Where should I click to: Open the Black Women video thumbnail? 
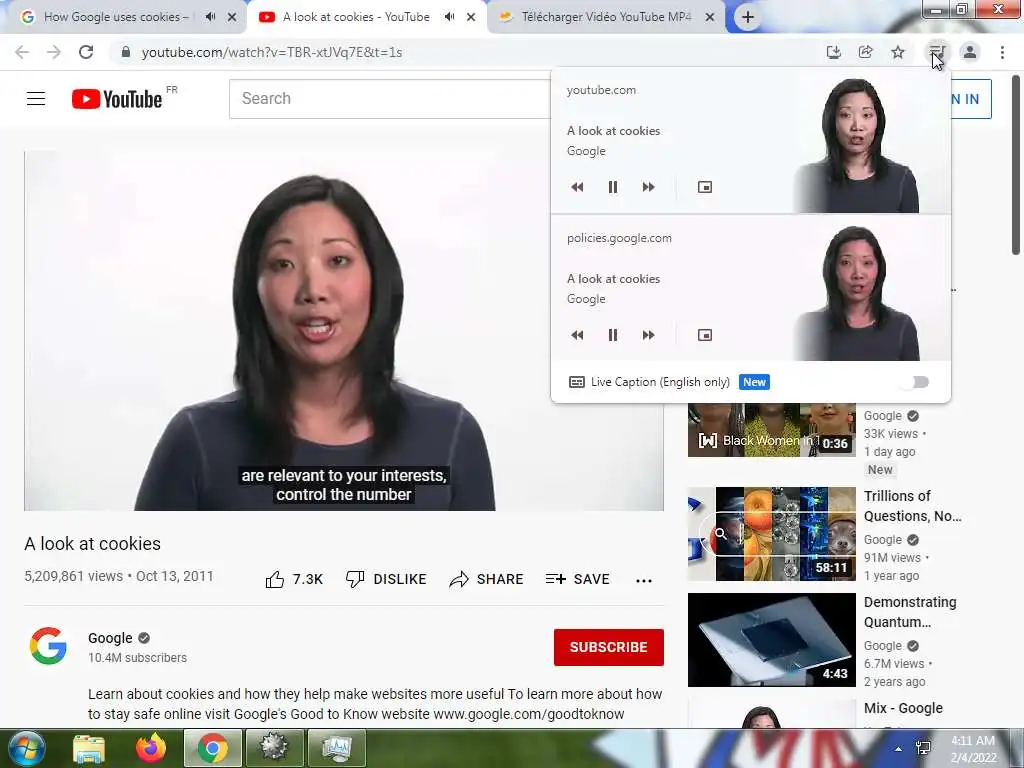pos(771,430)
